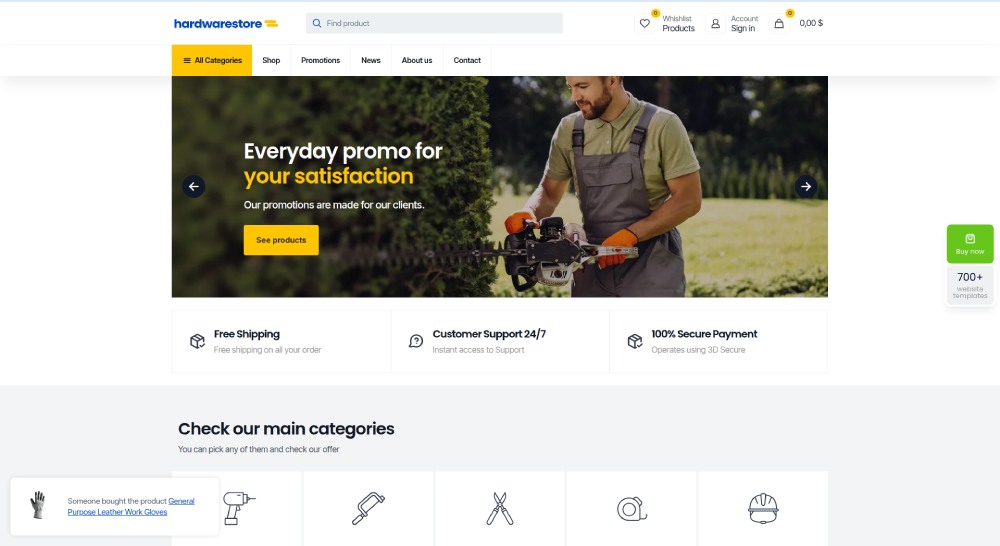Open the Shop menu item

click(x=271, y=60)
